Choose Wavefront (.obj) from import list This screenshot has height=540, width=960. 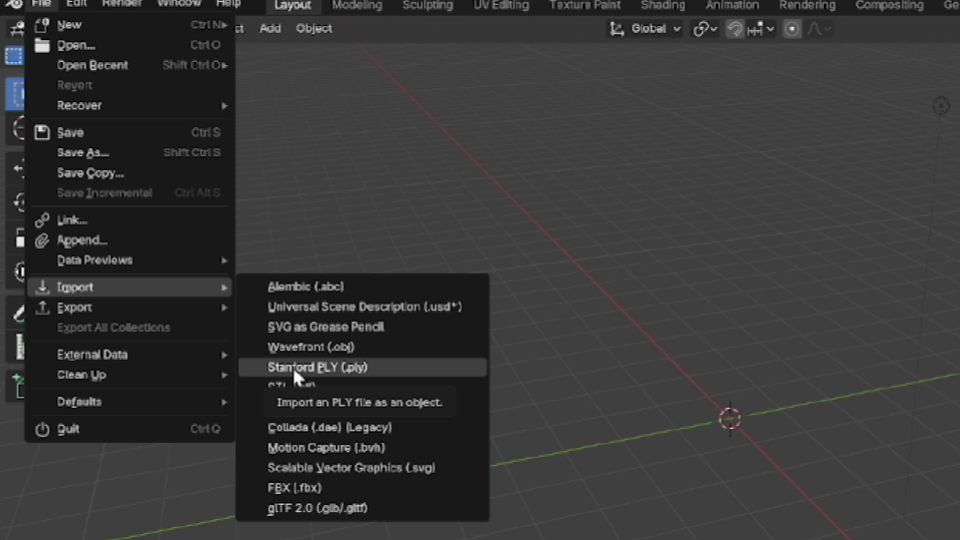click(x=311, y=347)
